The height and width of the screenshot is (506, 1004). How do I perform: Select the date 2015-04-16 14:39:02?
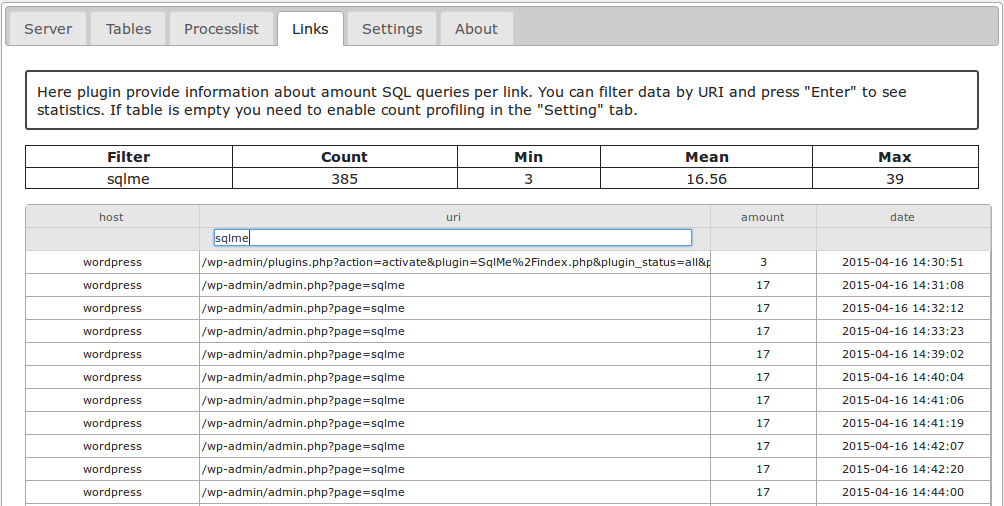pos(903,354)
